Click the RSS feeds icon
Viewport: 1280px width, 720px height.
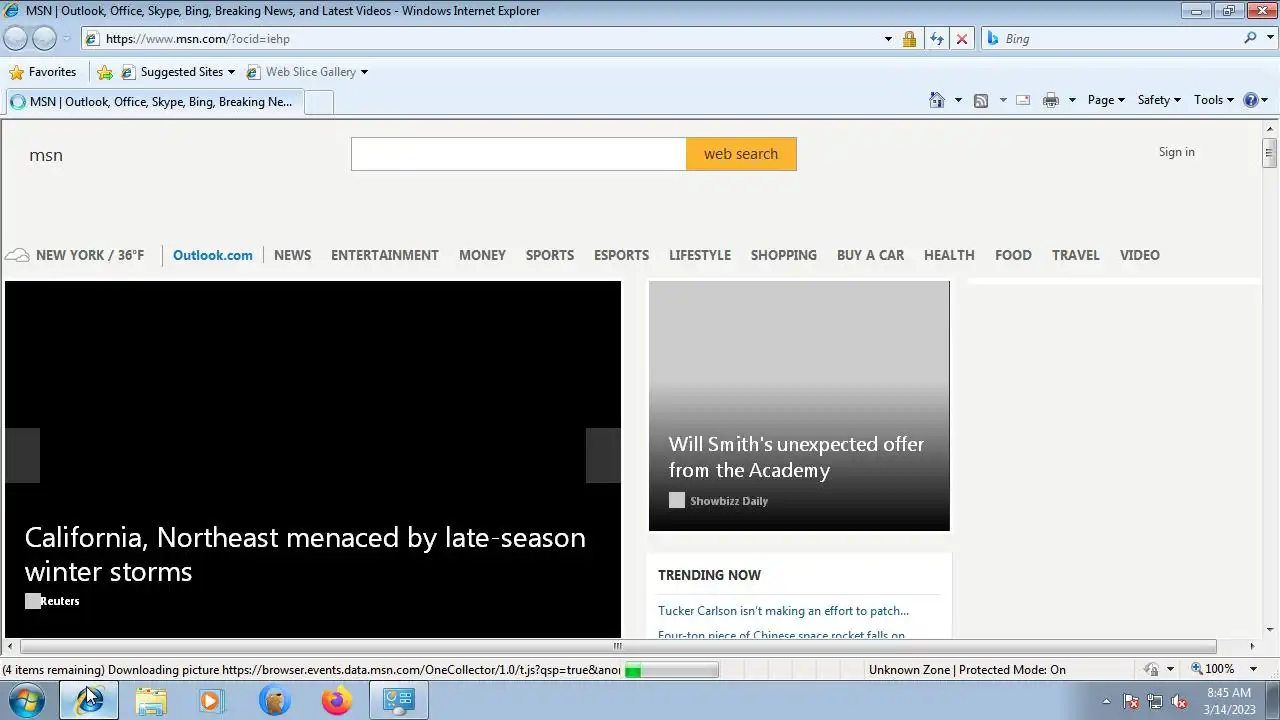(981, 100)
